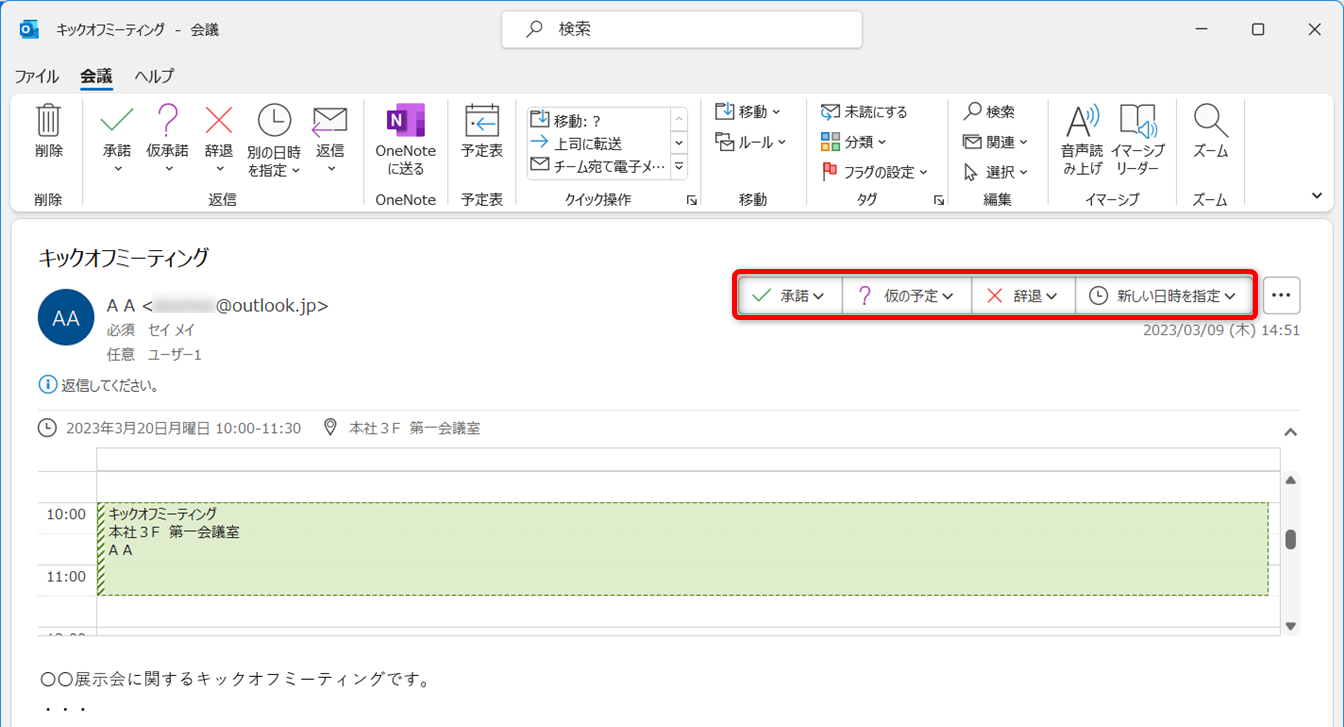This screenshot has width=1344, height=727.
Task: Send meeting to OneNote icon
Action: pyautogui.click(x=405, y=122)
